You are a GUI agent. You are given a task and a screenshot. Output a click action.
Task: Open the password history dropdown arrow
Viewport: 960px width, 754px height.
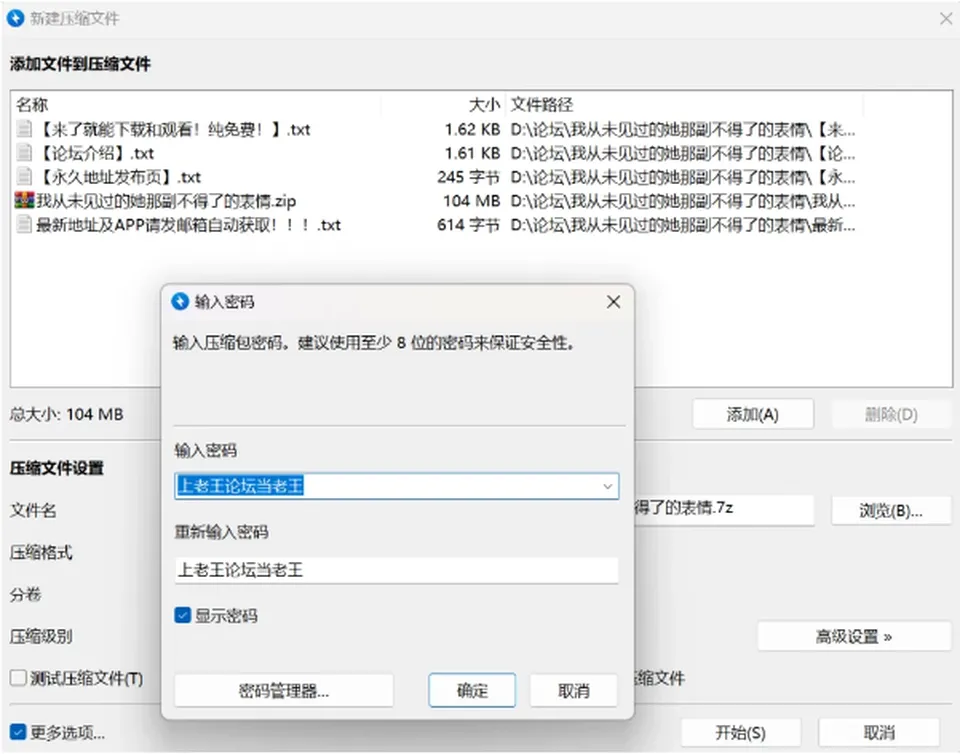point(607,487)
